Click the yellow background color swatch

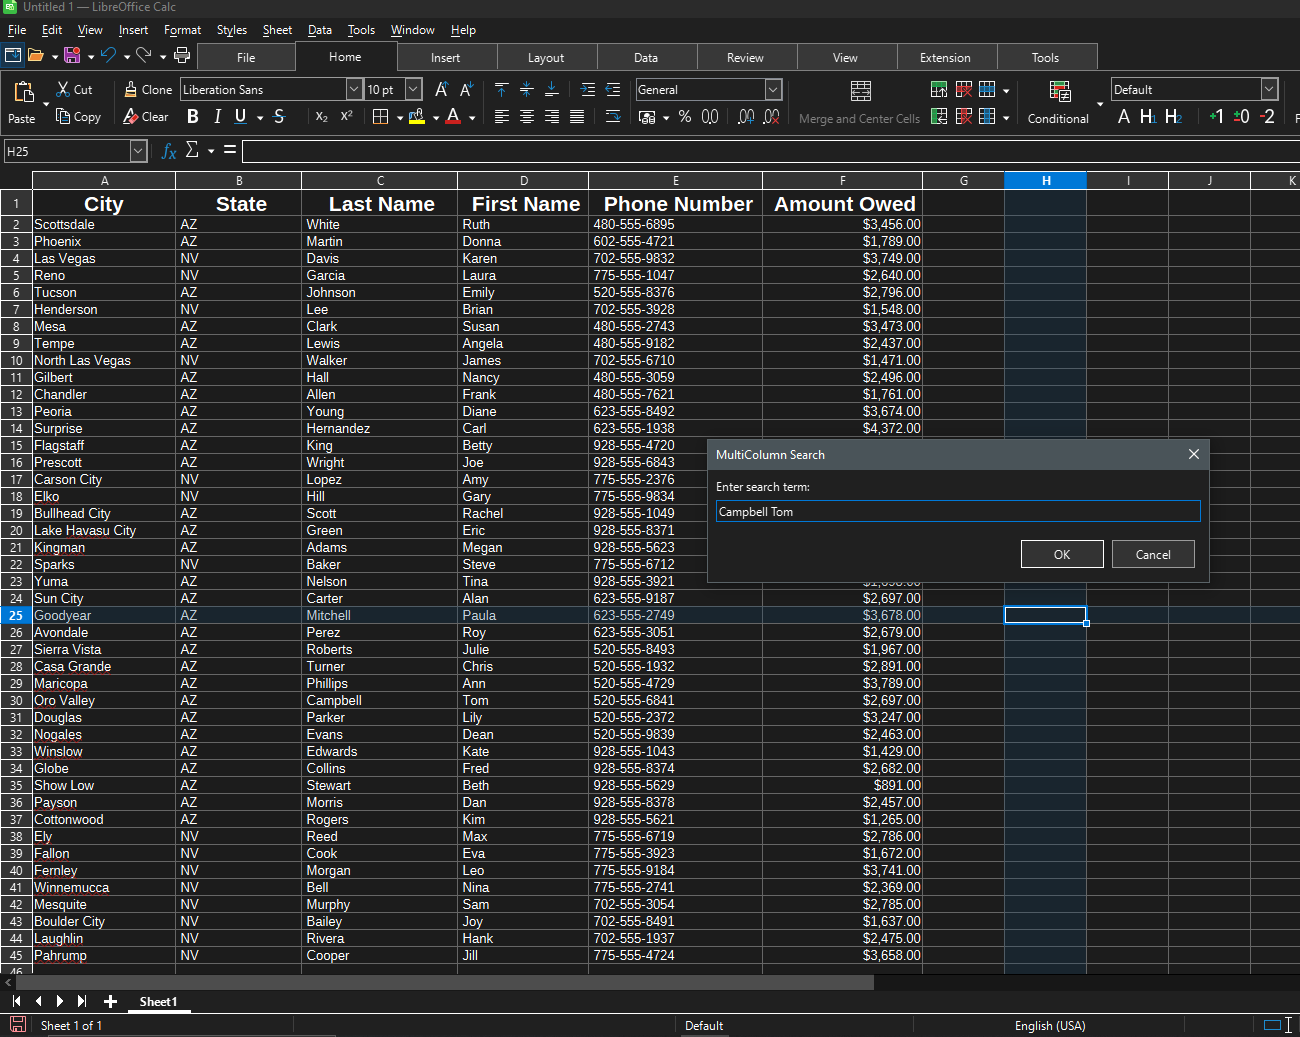416,117
